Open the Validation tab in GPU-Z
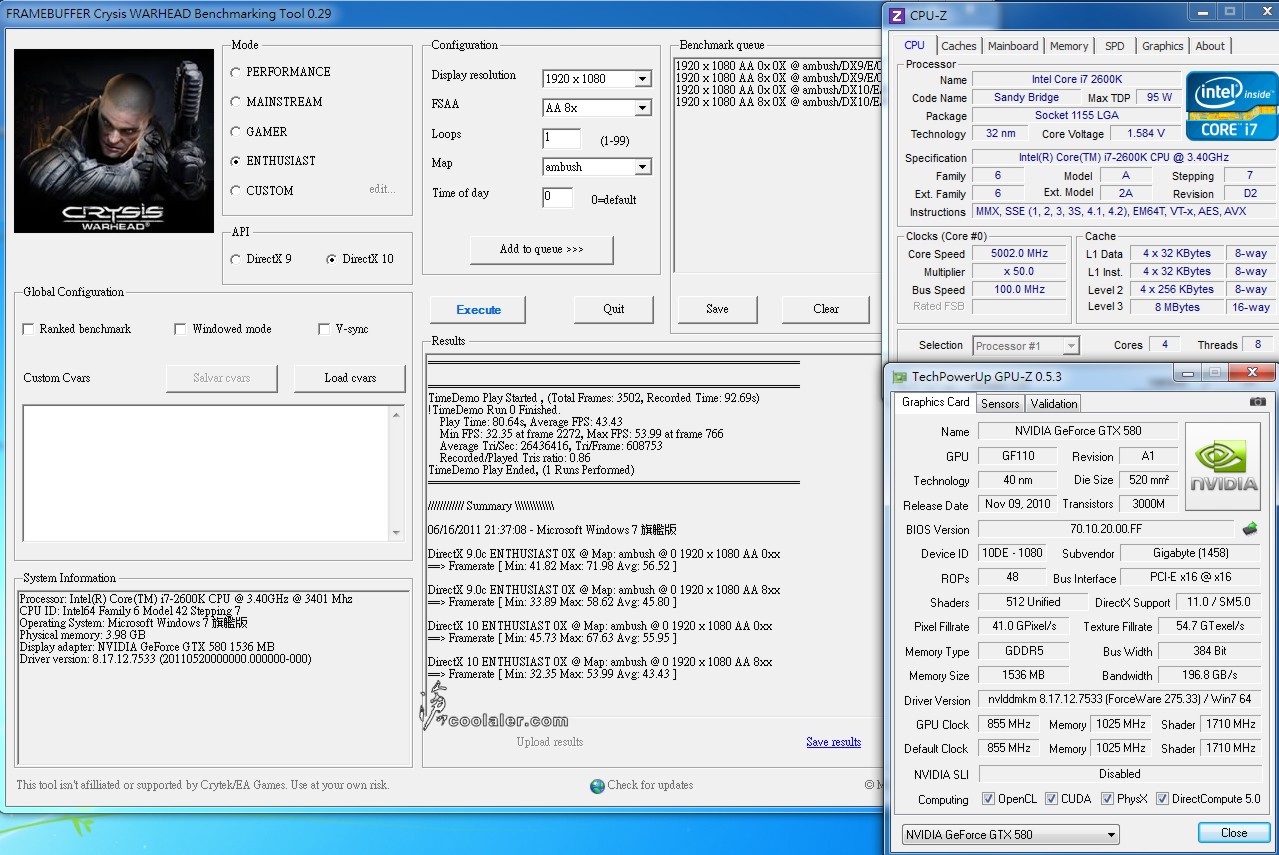Screen dimensions: 1279x855 tap(1054, 404)
